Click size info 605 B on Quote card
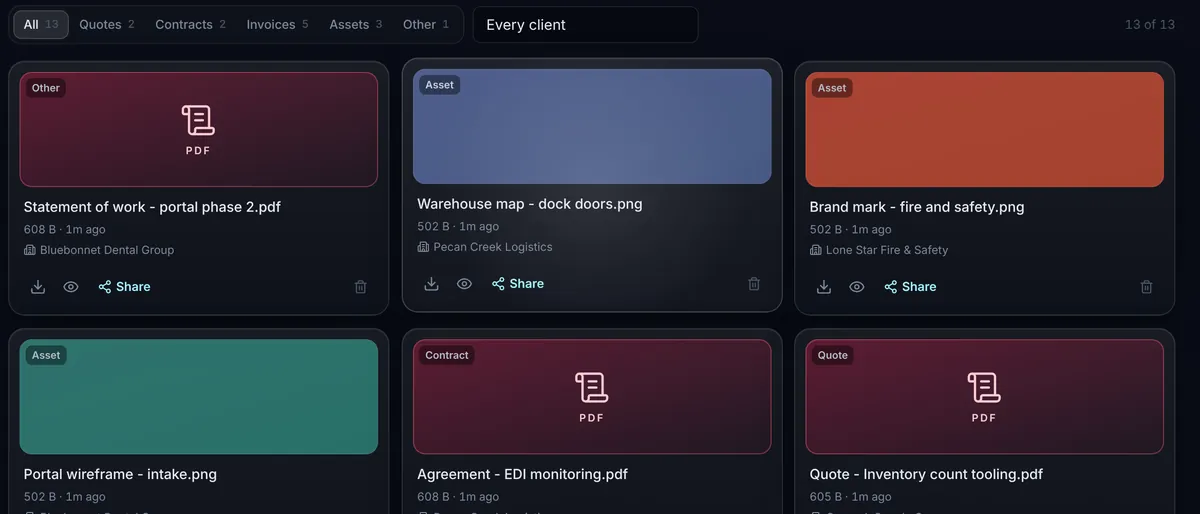 (826, 497)
